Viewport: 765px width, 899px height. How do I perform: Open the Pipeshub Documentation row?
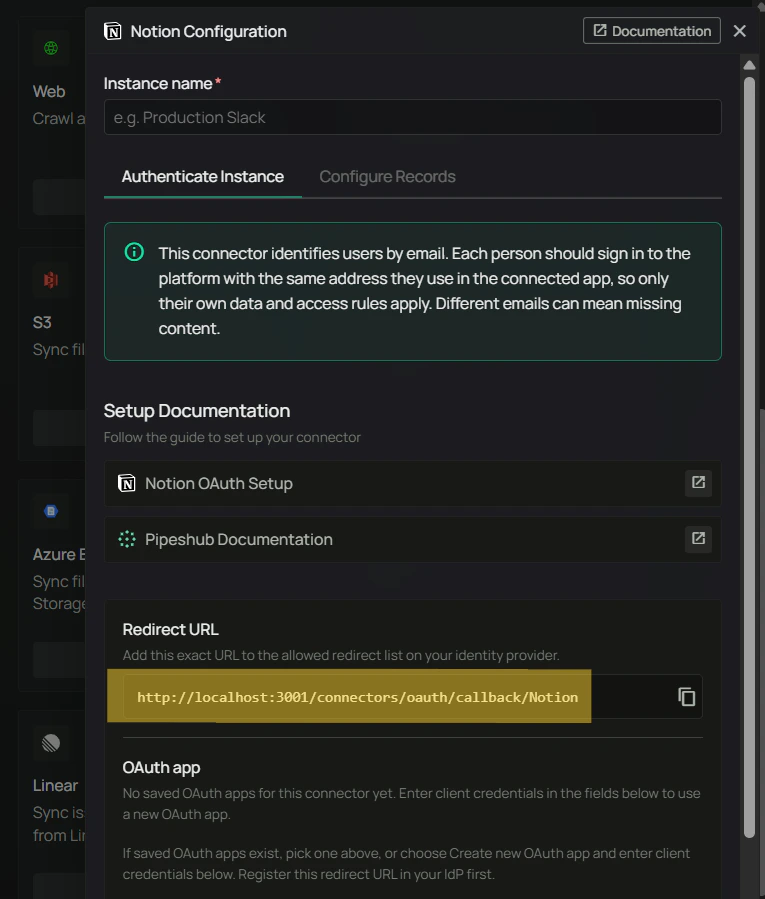pos(412,540)
